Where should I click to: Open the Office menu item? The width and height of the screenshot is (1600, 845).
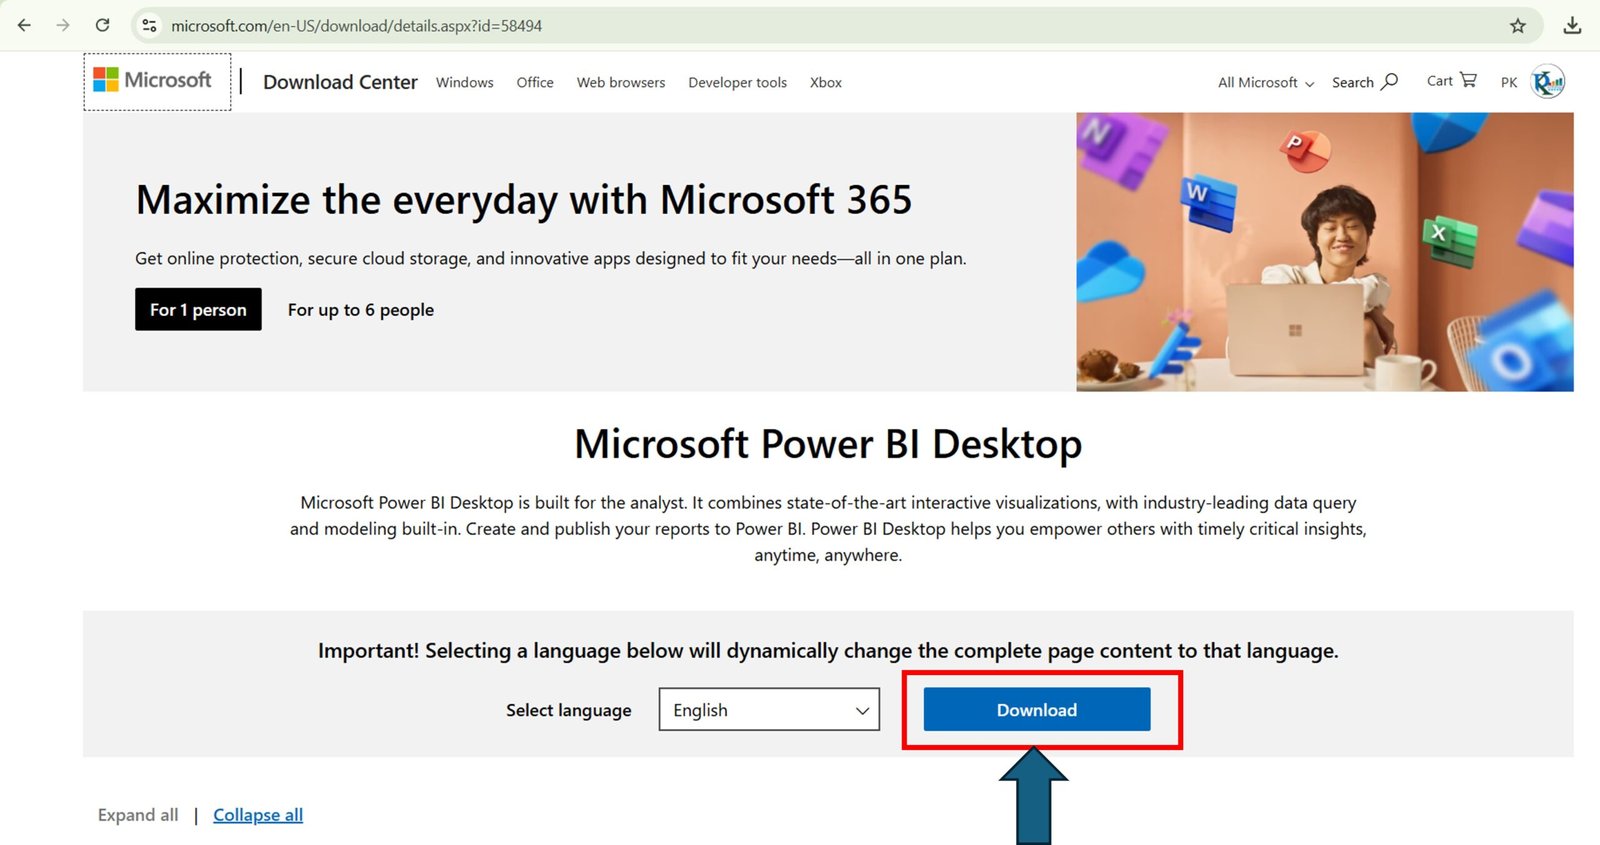pyautogui.click(x=535, y=82)
